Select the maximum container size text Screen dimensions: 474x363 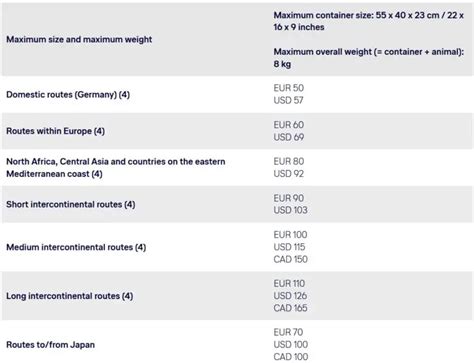pos(369,21)
